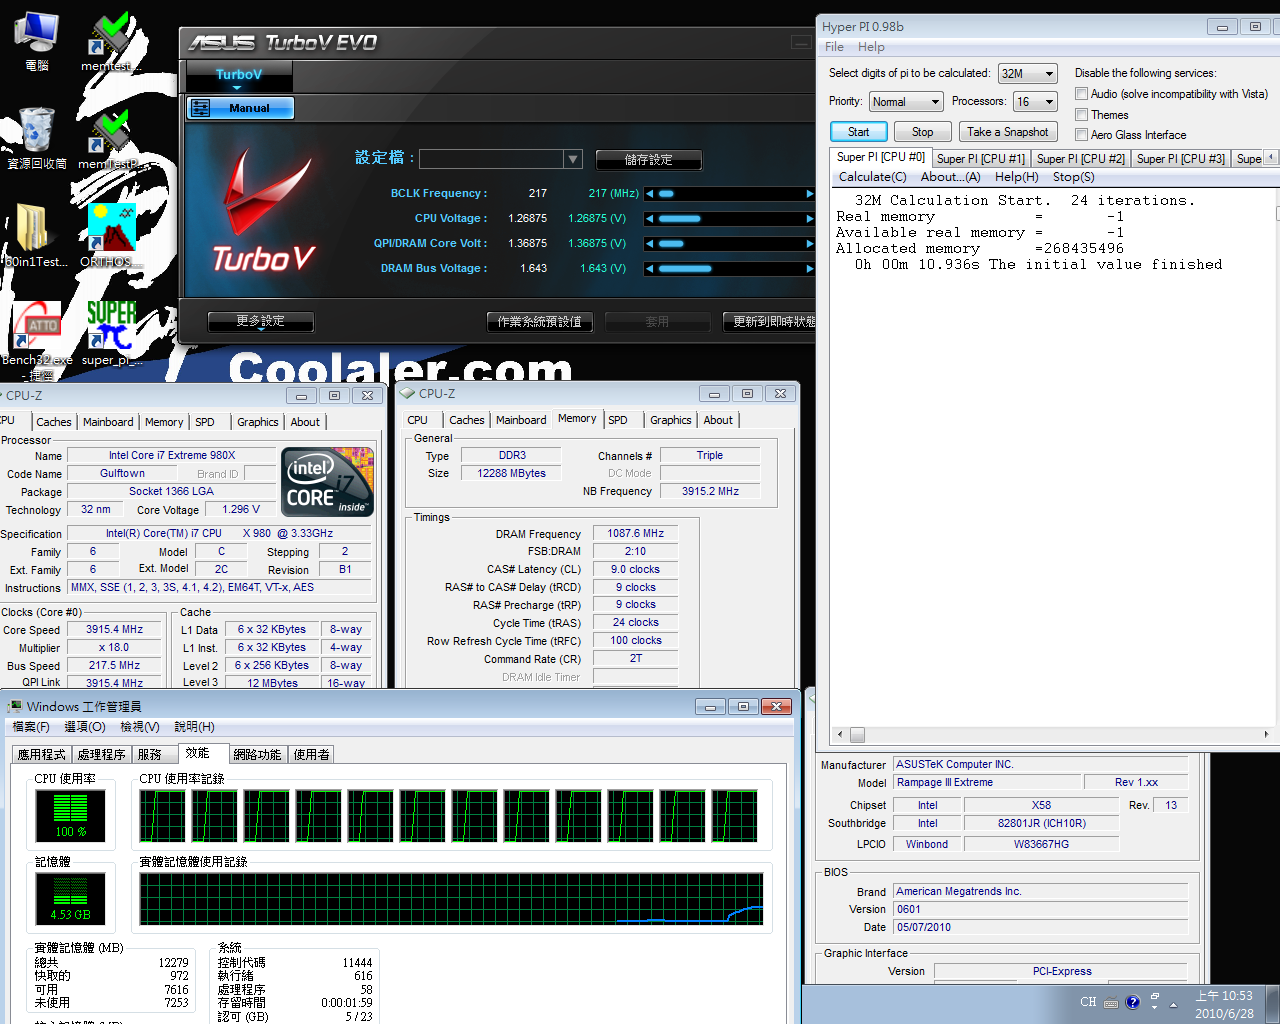Open the 80in1Test folder icon
This screenshot has width=1280, height=1024.
click(x=36, y=235)
